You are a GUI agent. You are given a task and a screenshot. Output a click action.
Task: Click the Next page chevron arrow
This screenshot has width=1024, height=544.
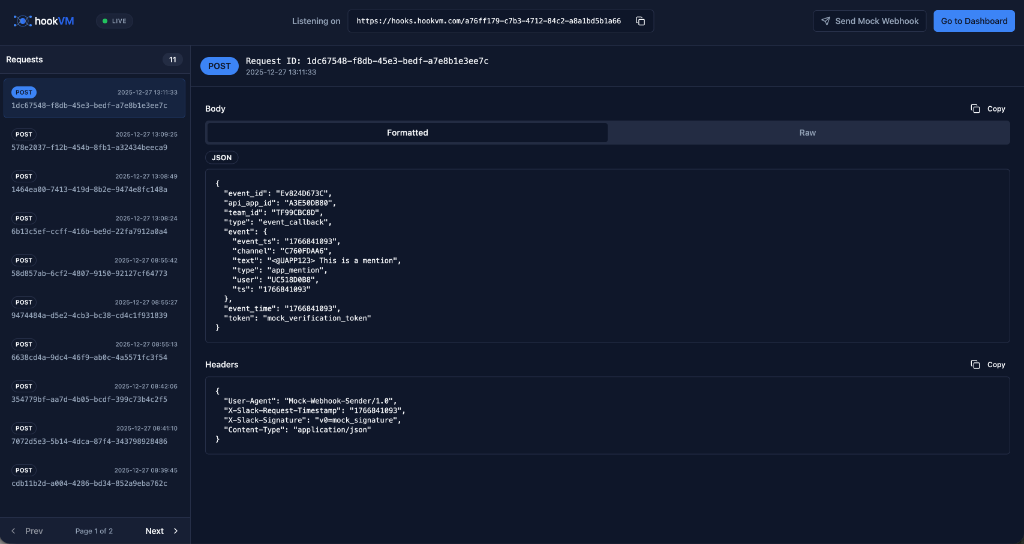(x=176, y=531)
